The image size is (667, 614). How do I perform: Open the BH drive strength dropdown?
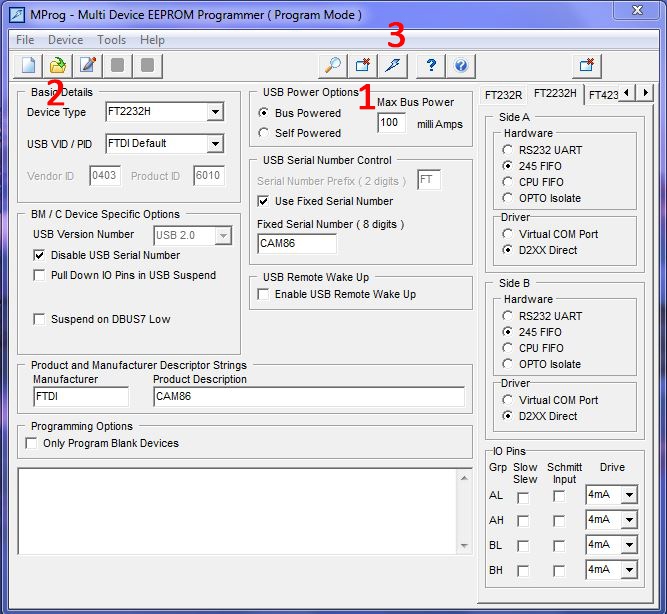click(x=629, y=569)
